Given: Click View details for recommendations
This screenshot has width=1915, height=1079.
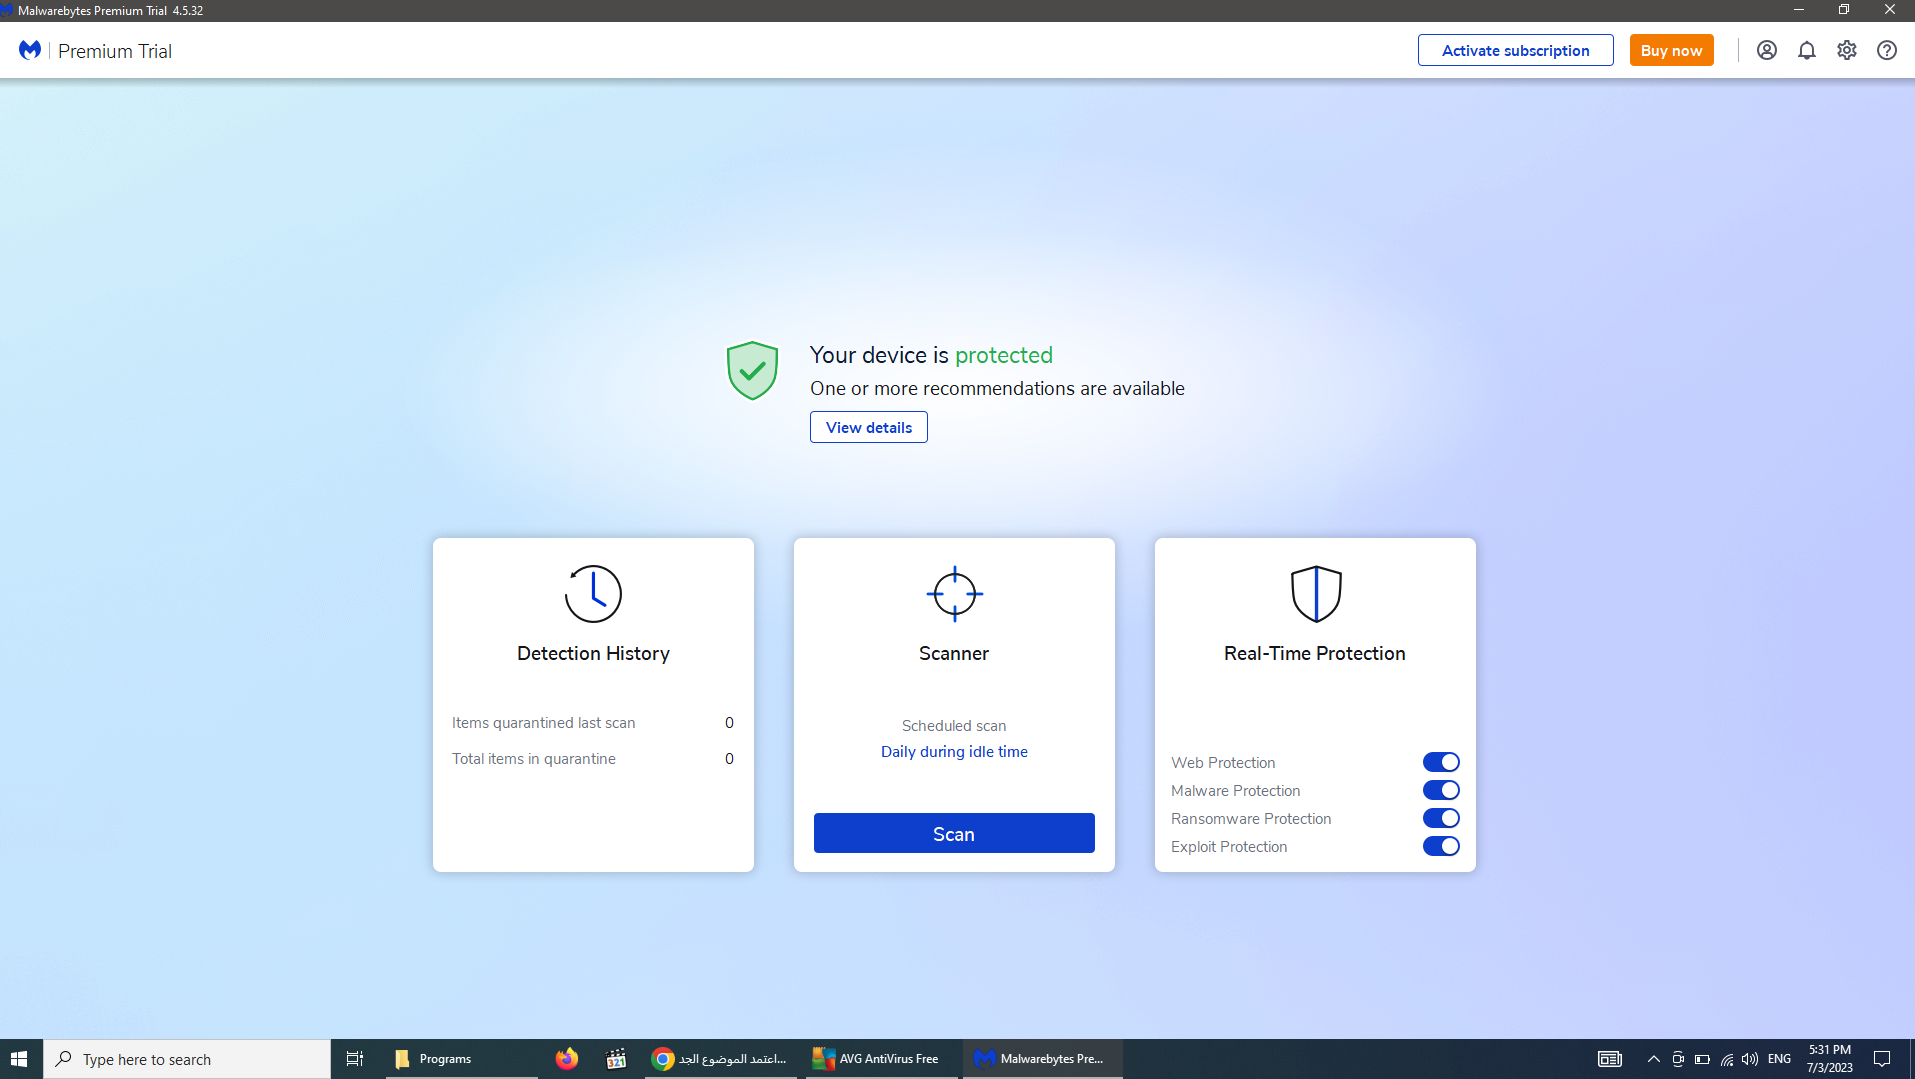Looking at the screenshot, I should (868, 427).
